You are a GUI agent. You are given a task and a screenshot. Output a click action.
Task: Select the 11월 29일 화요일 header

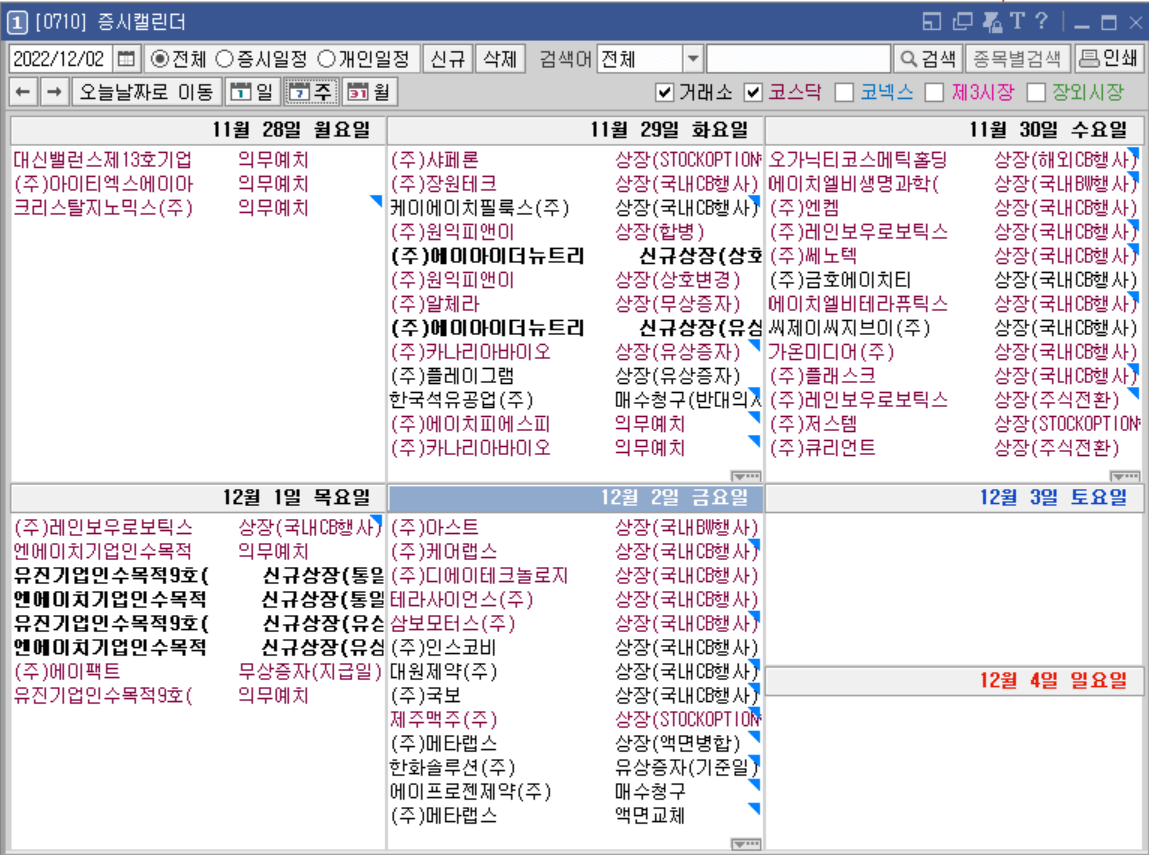tap(576, 130)
